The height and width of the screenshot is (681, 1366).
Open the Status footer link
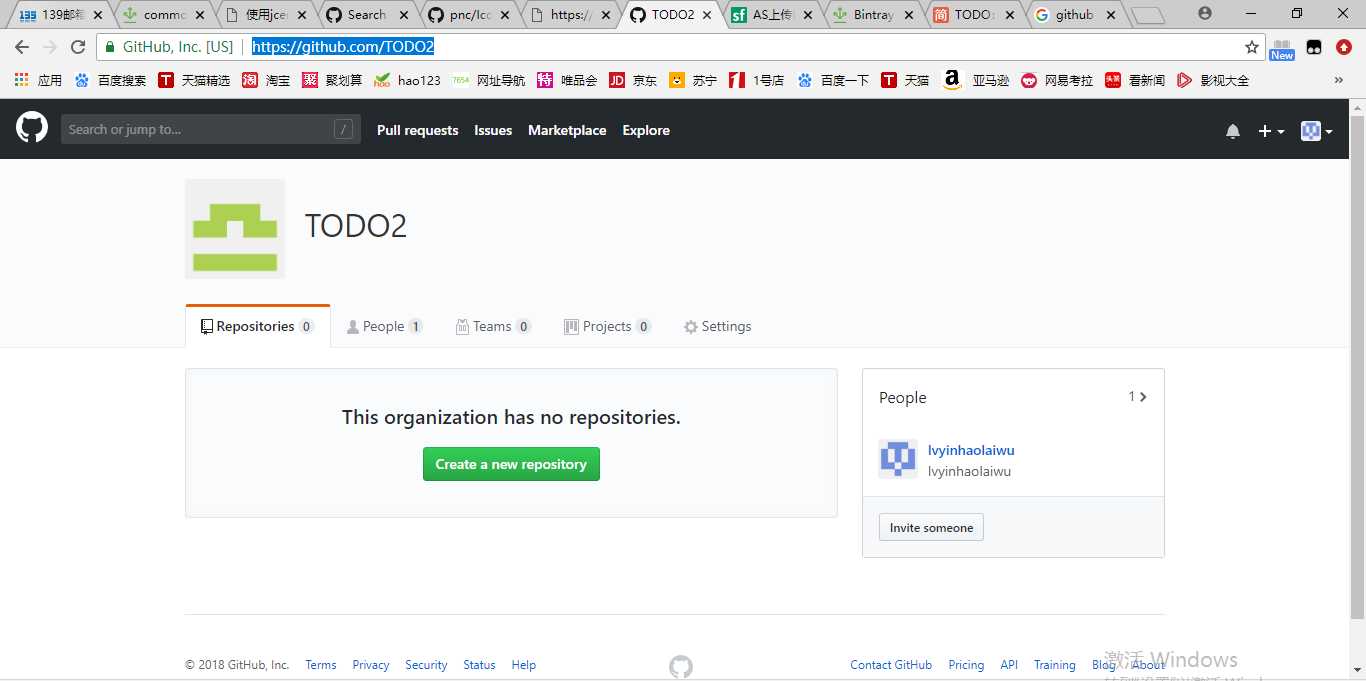pos(479,665)
